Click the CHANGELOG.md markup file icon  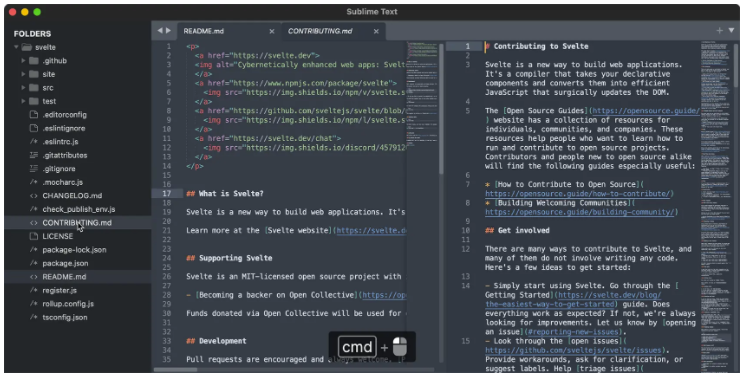point(34,196)
